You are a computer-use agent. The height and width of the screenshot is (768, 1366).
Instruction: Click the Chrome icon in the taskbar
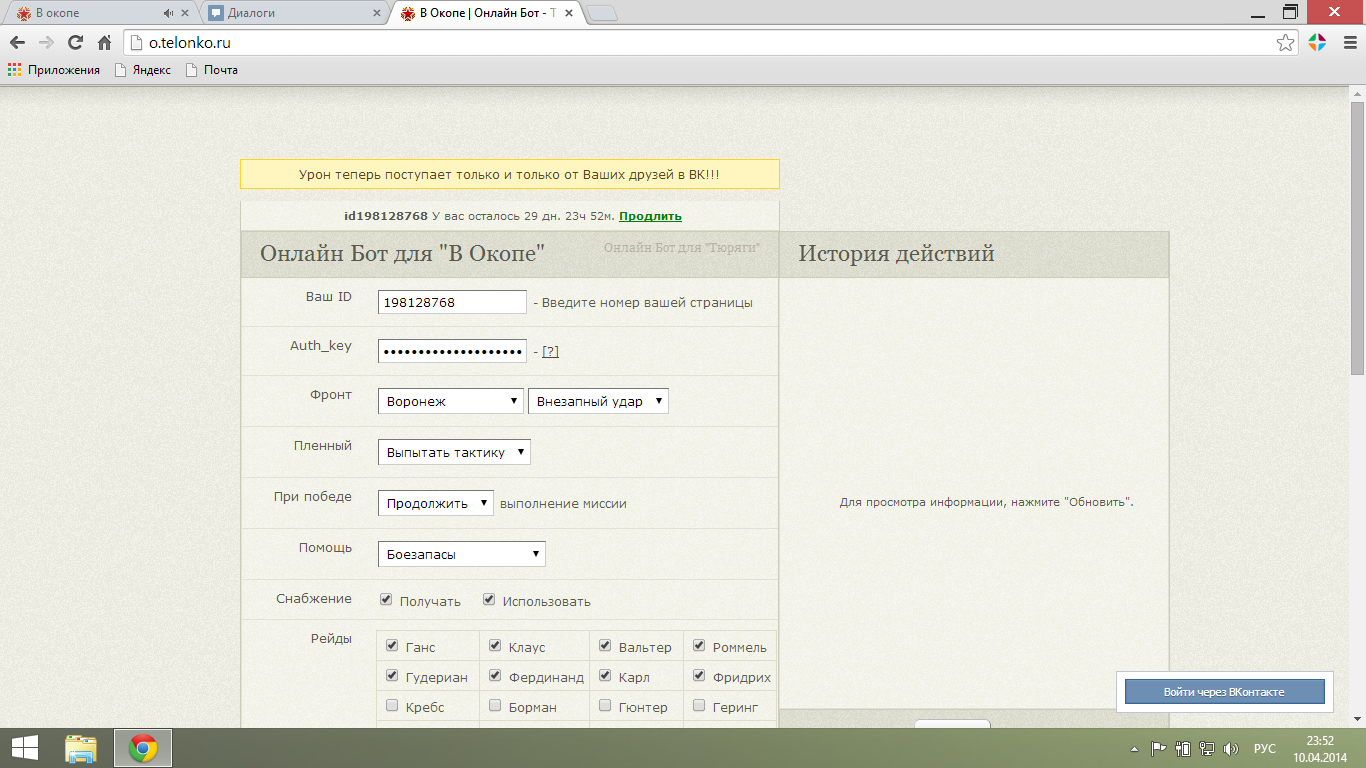pyautogui.click(x=143, y=747)
